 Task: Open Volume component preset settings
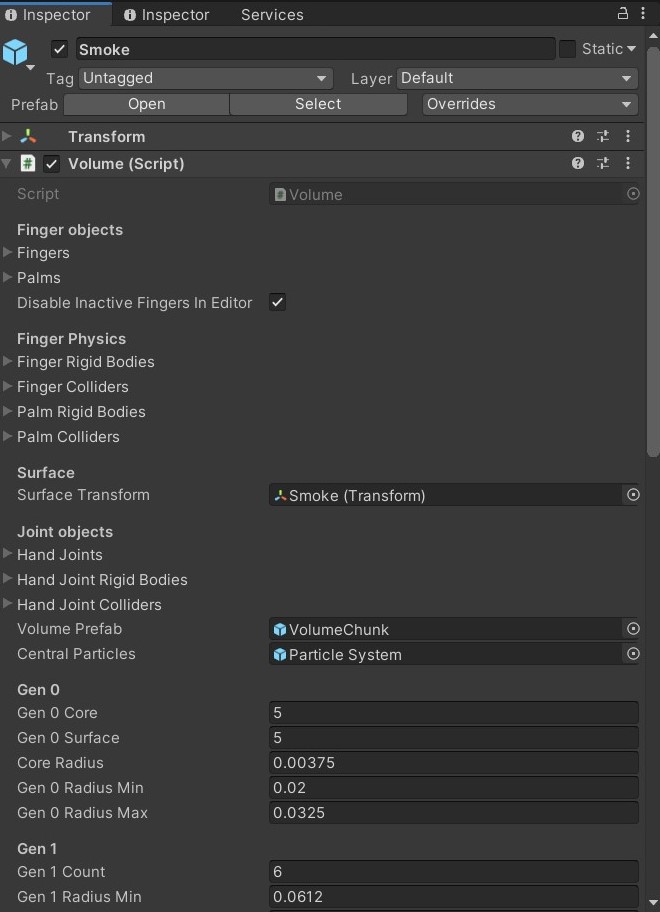point(603,163)
